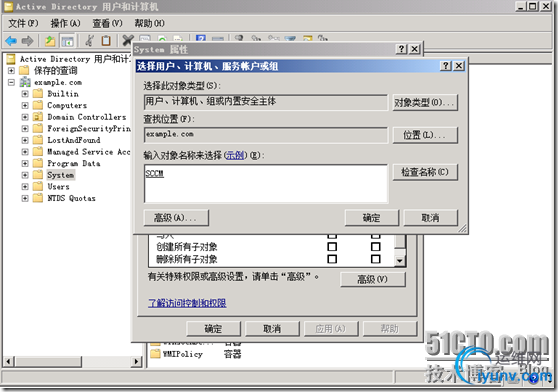Viewport: 558px width, 392px height.
Task: Select the Users item in tree
Action: pyautogui.click(x=58, y=186)
